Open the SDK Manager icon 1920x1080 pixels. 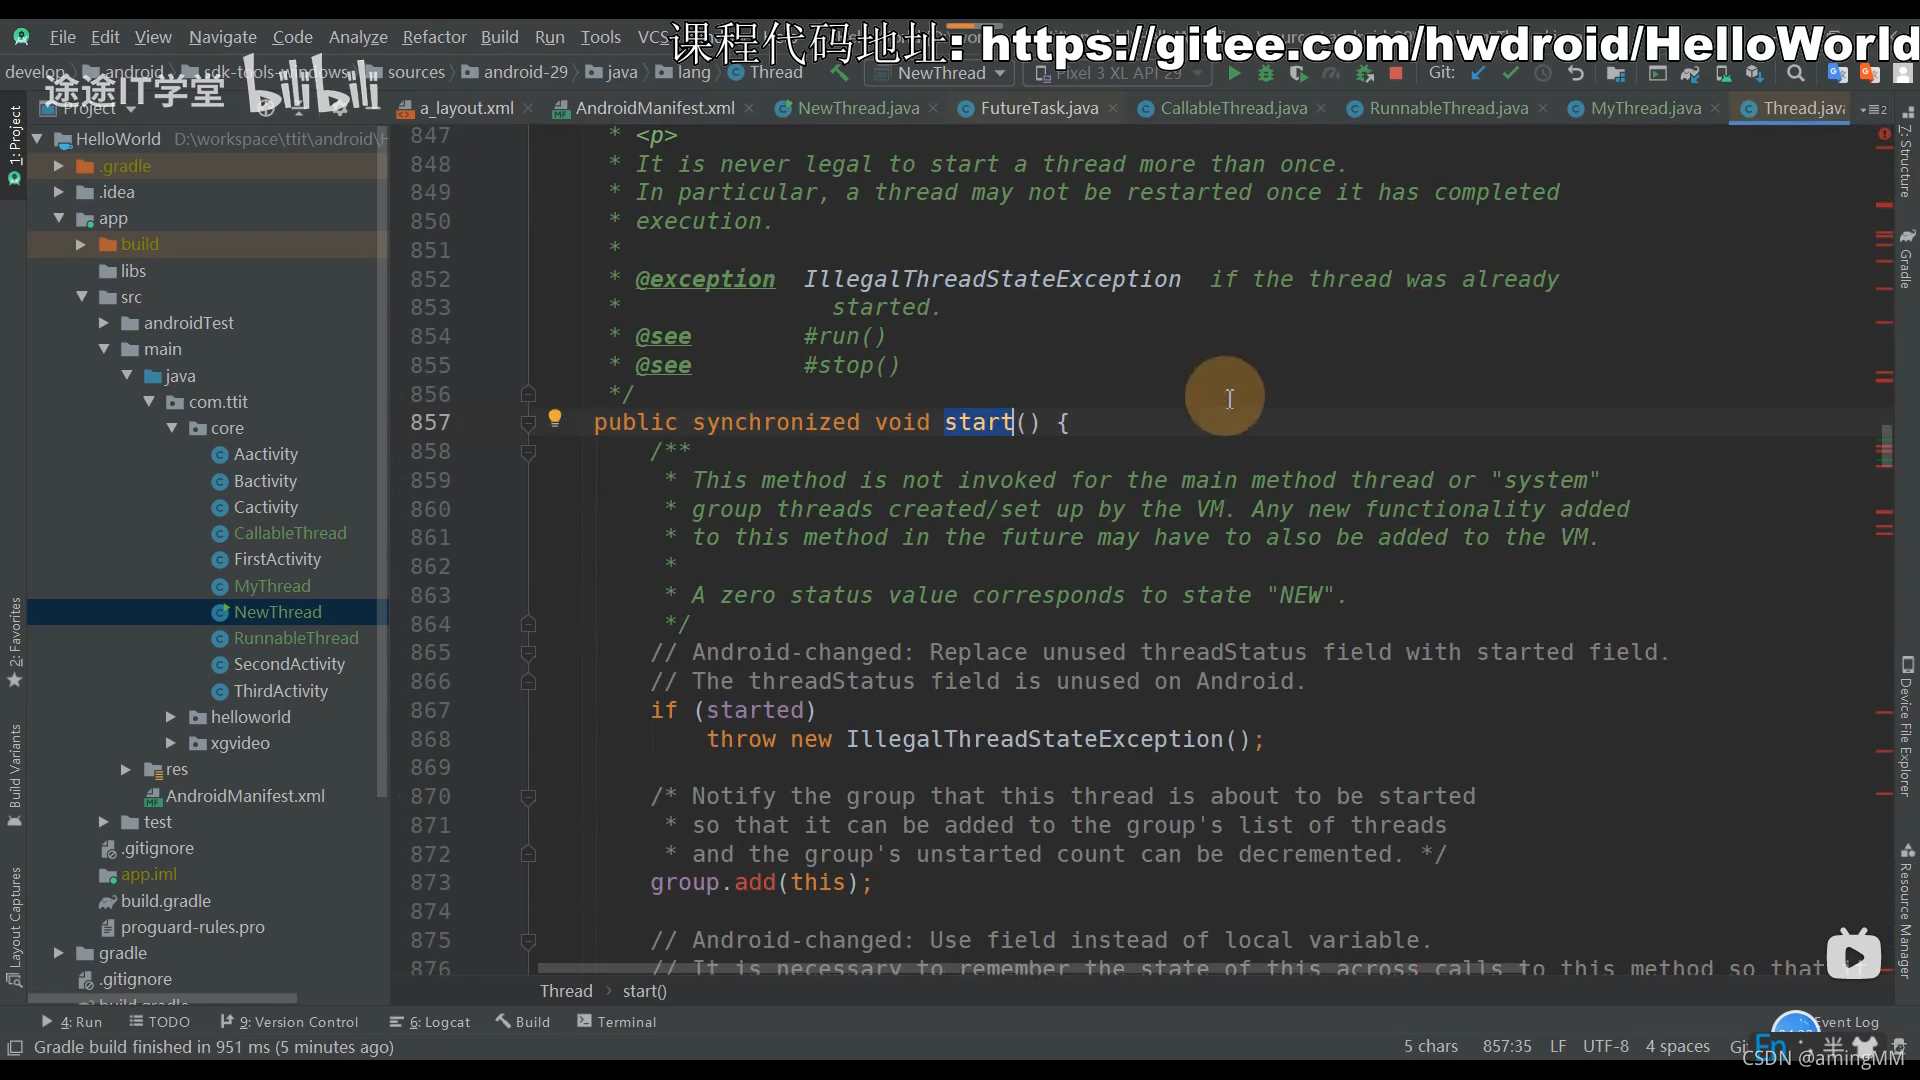tap(1755, 73)
